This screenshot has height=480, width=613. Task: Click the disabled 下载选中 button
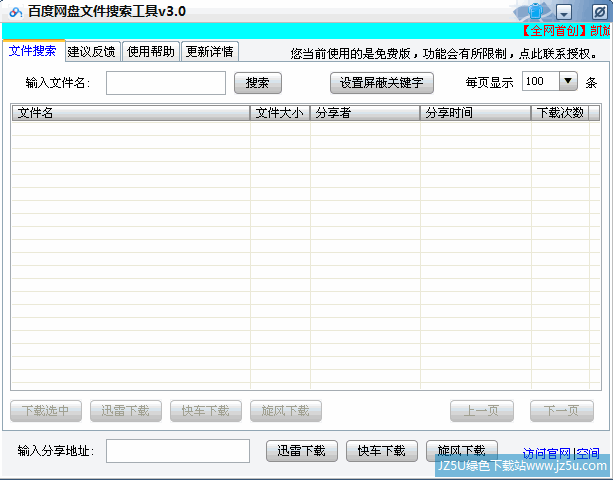46,411
